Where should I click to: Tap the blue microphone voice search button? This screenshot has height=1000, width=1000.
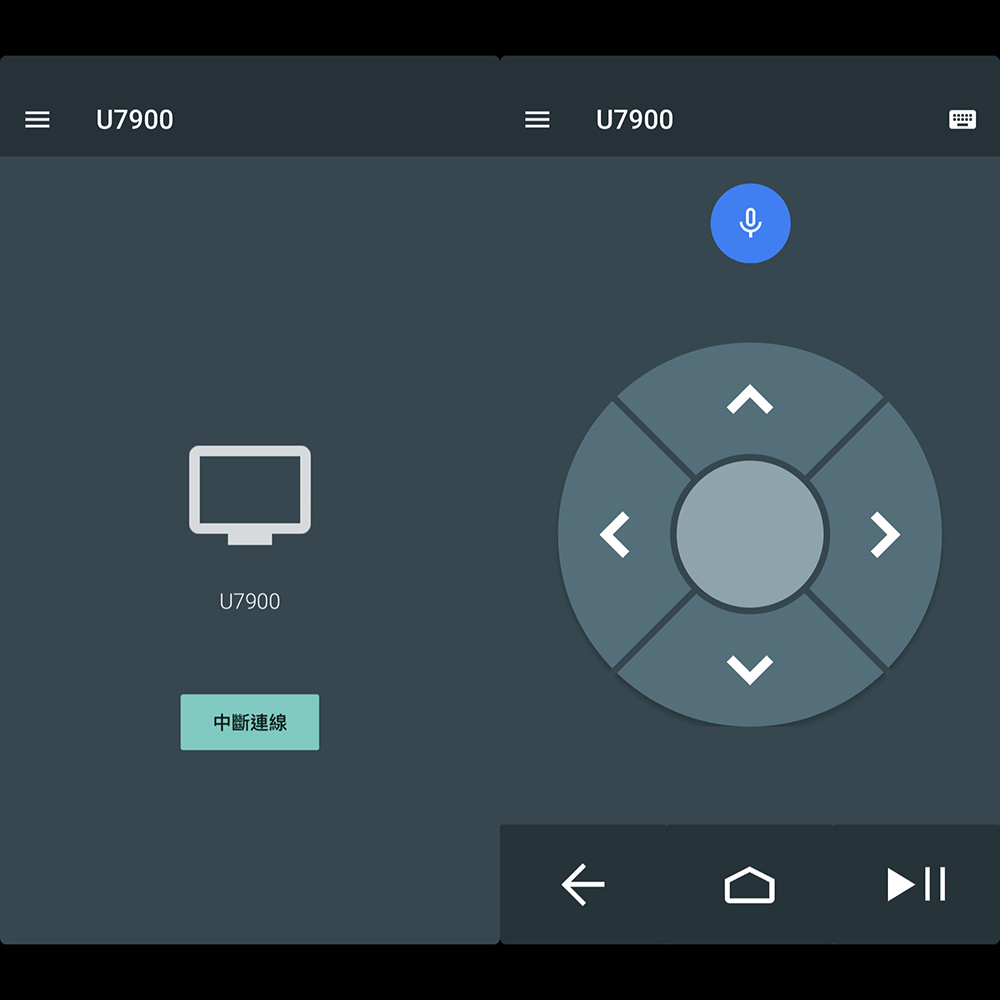(x=750, y=223)
